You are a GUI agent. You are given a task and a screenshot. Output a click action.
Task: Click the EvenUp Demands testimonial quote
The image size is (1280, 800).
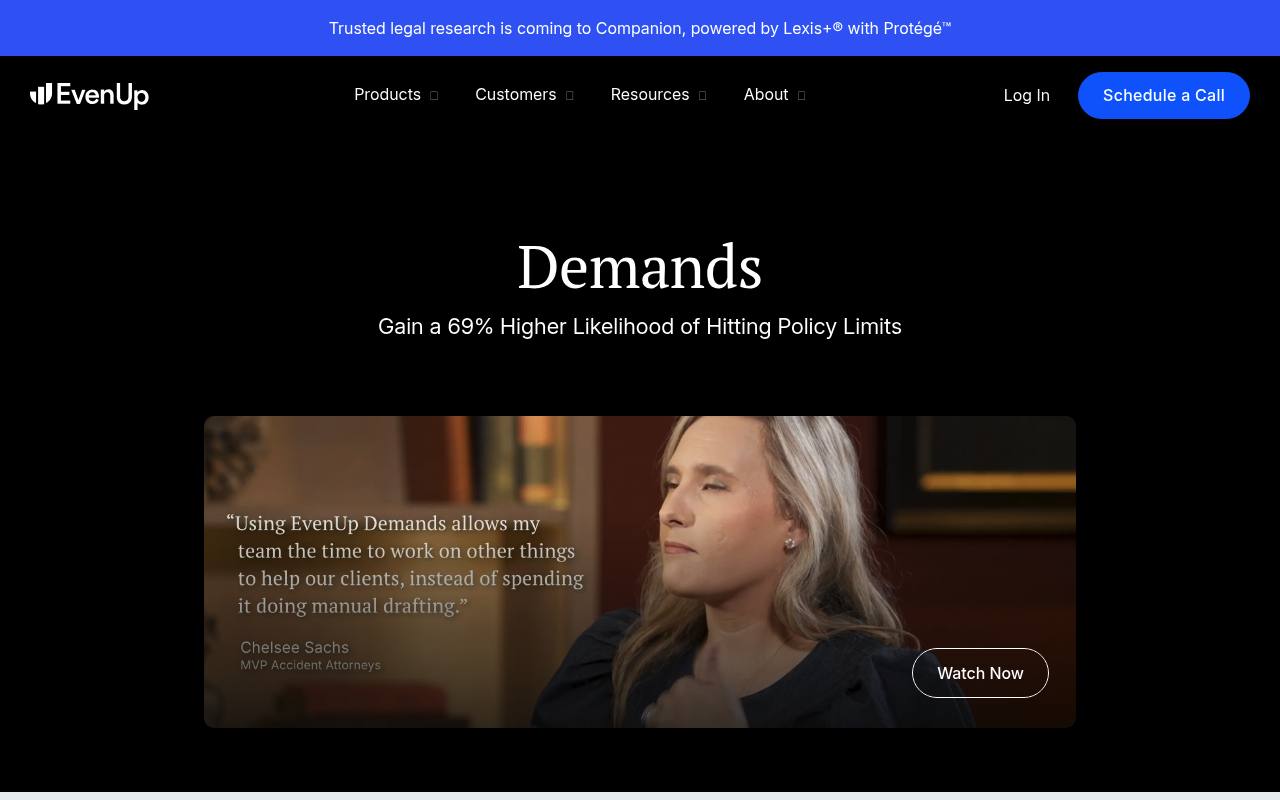405,564
